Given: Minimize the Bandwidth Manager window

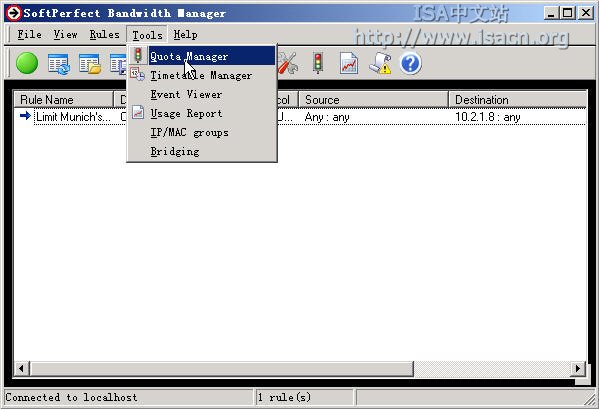Looking at the screenshot, I should pos(550,13).
